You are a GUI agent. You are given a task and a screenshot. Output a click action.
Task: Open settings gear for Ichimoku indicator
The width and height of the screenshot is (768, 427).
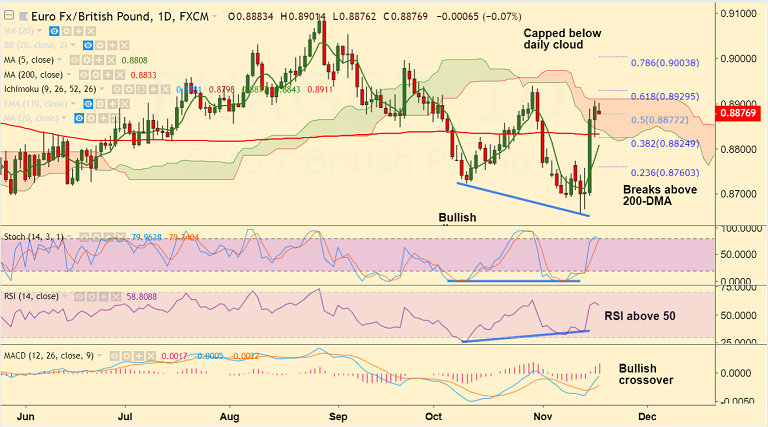click(x=129, y=89)
